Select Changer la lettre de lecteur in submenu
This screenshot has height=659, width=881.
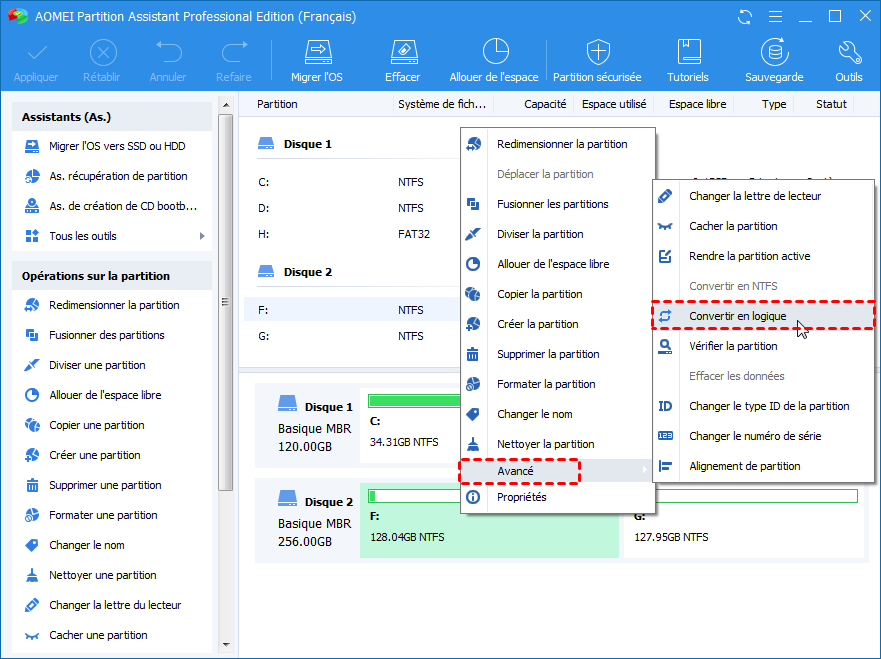763,196
